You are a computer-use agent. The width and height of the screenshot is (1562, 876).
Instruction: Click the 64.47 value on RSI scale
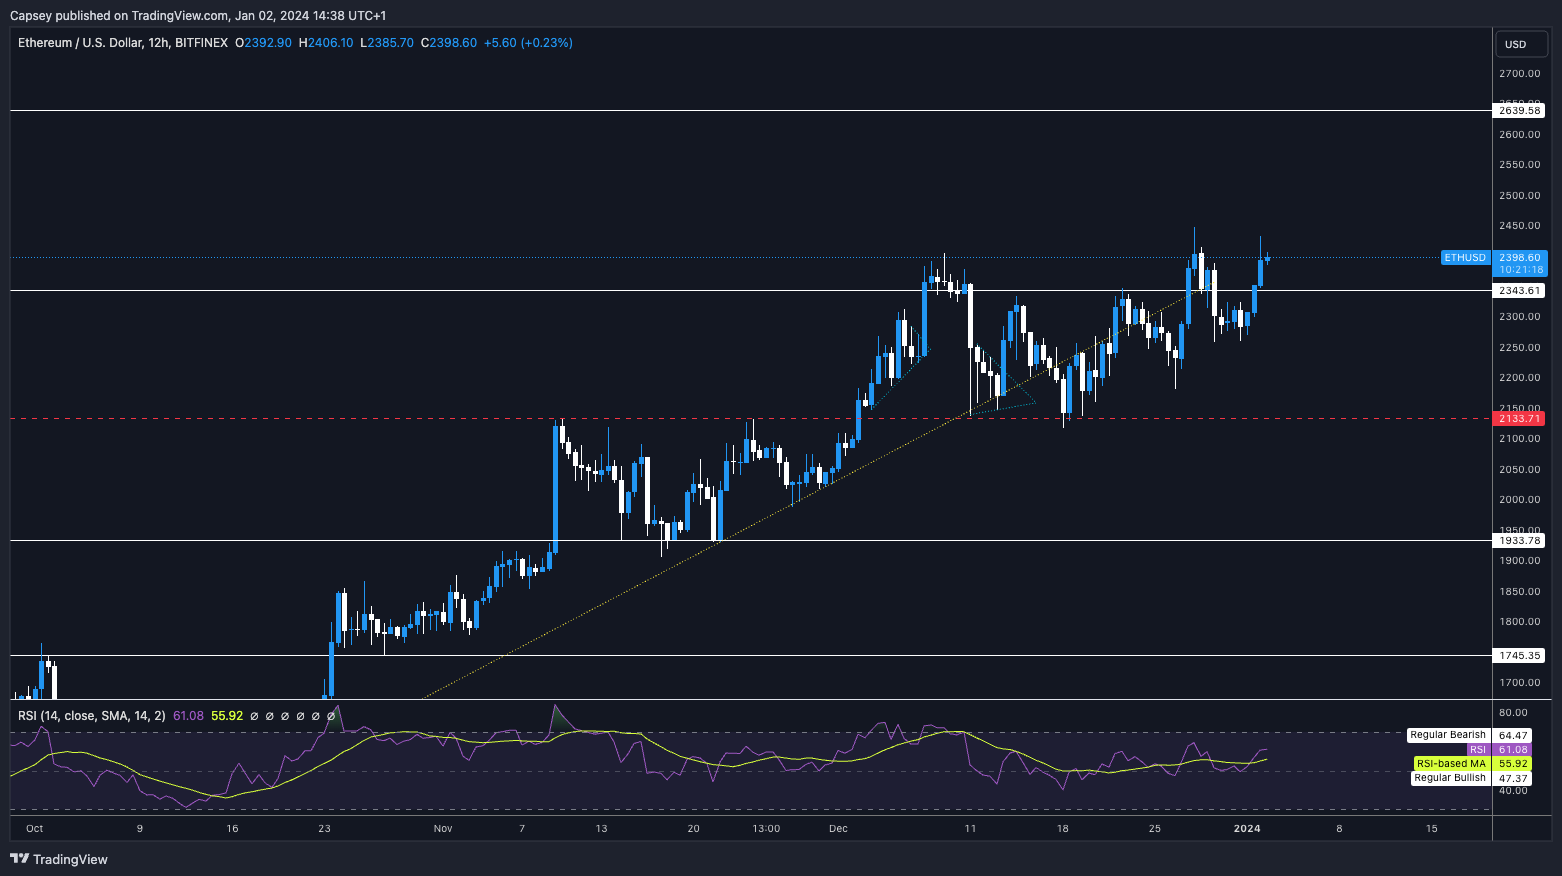[1514, 736]
